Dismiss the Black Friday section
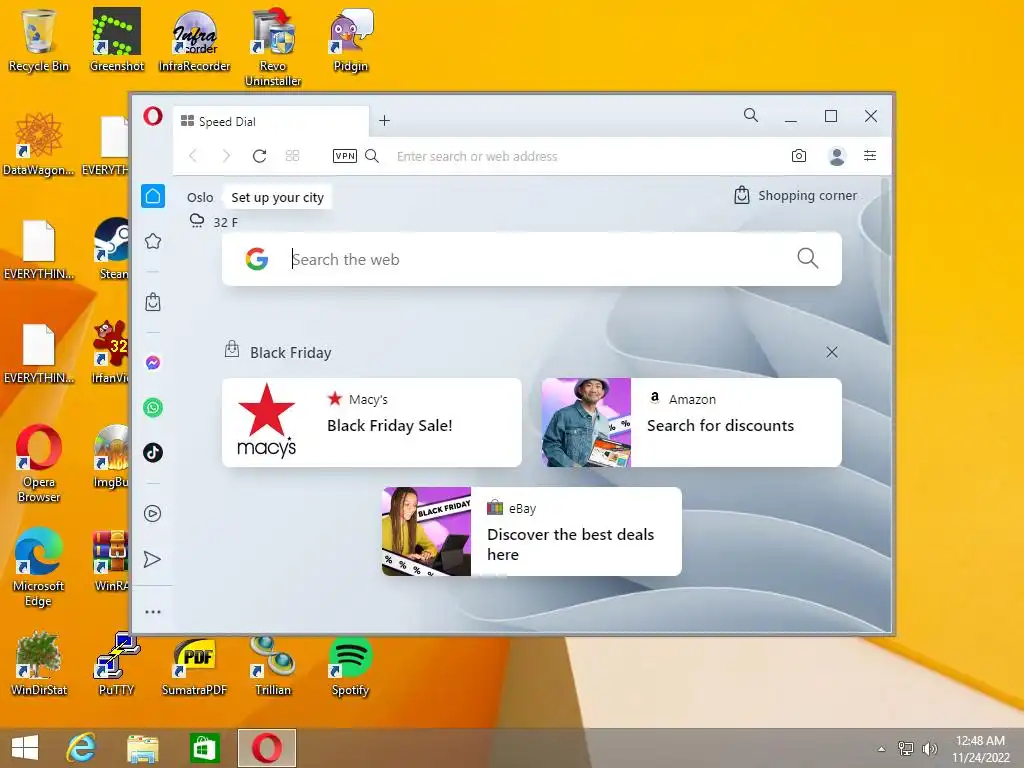This screenshot has height=768, width=1024. 831,352
